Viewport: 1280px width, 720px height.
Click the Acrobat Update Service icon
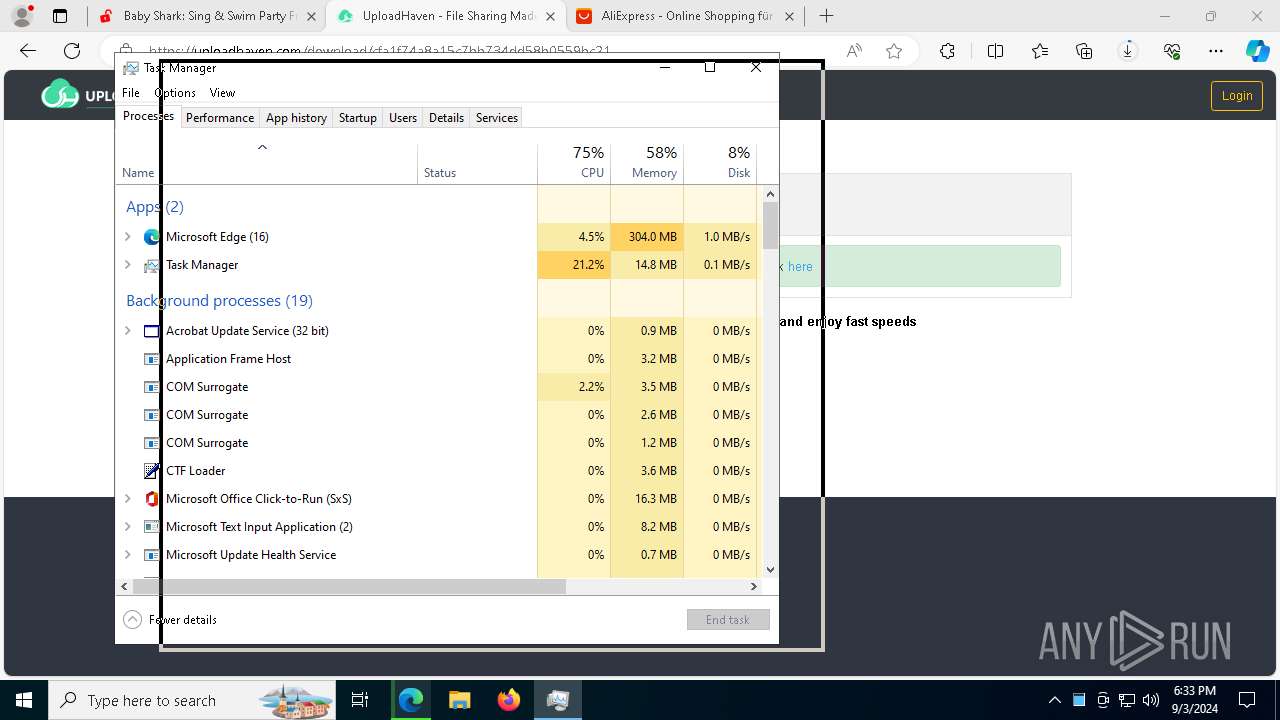click(152, 331)
